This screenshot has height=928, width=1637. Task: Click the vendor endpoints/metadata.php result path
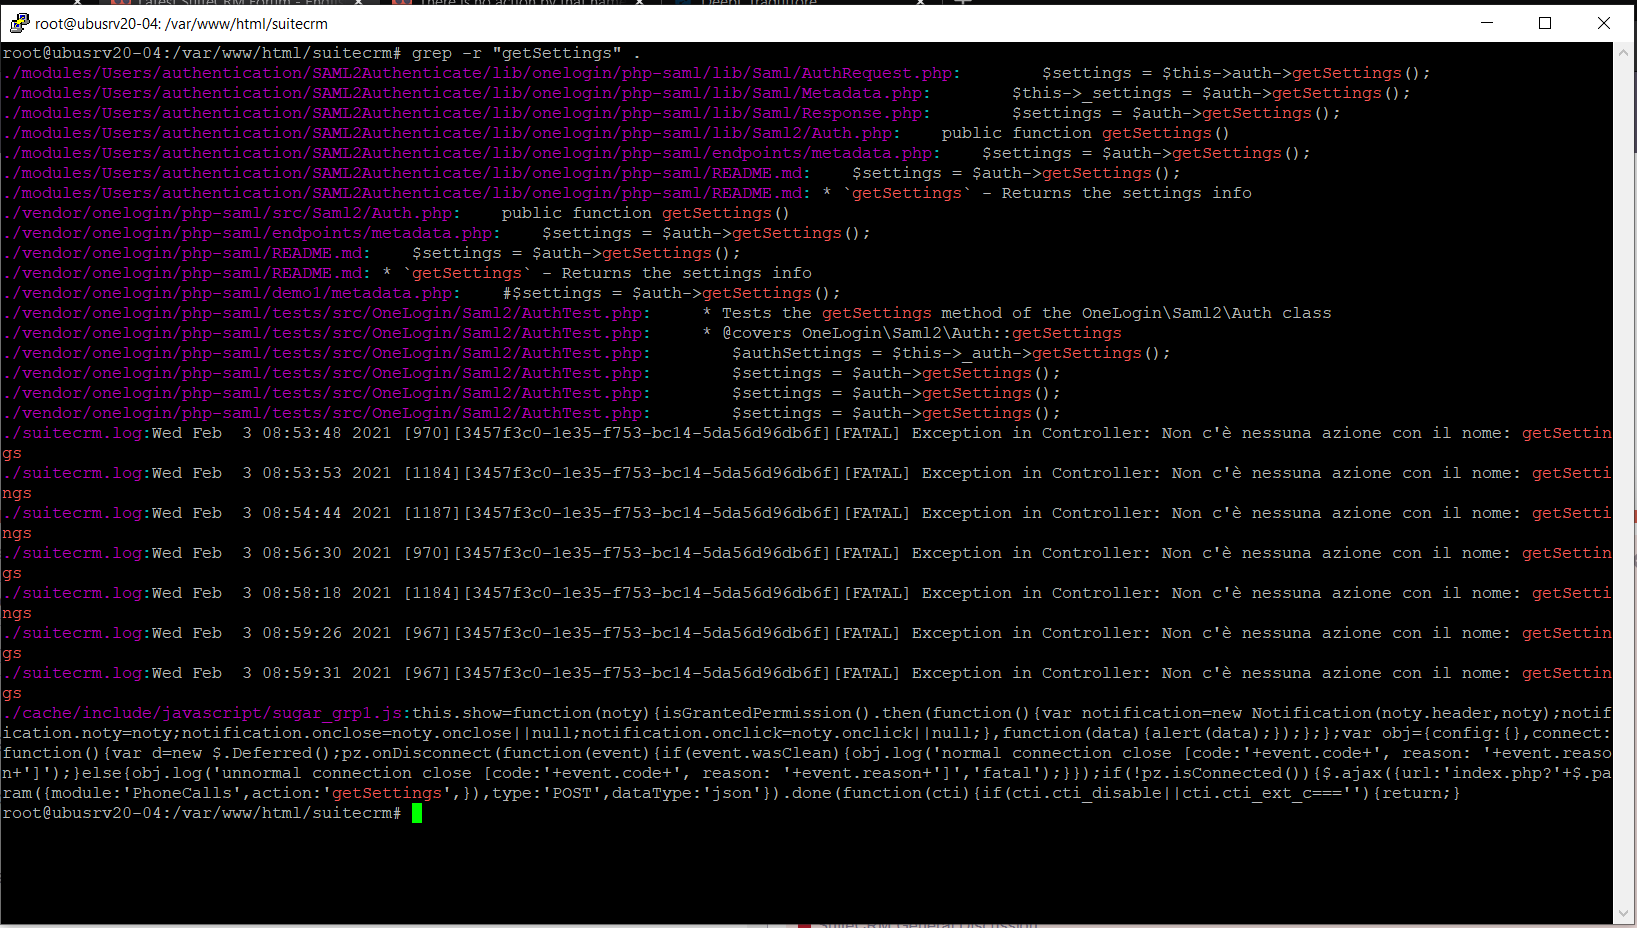pyautogui.click(x=247, y=233)
